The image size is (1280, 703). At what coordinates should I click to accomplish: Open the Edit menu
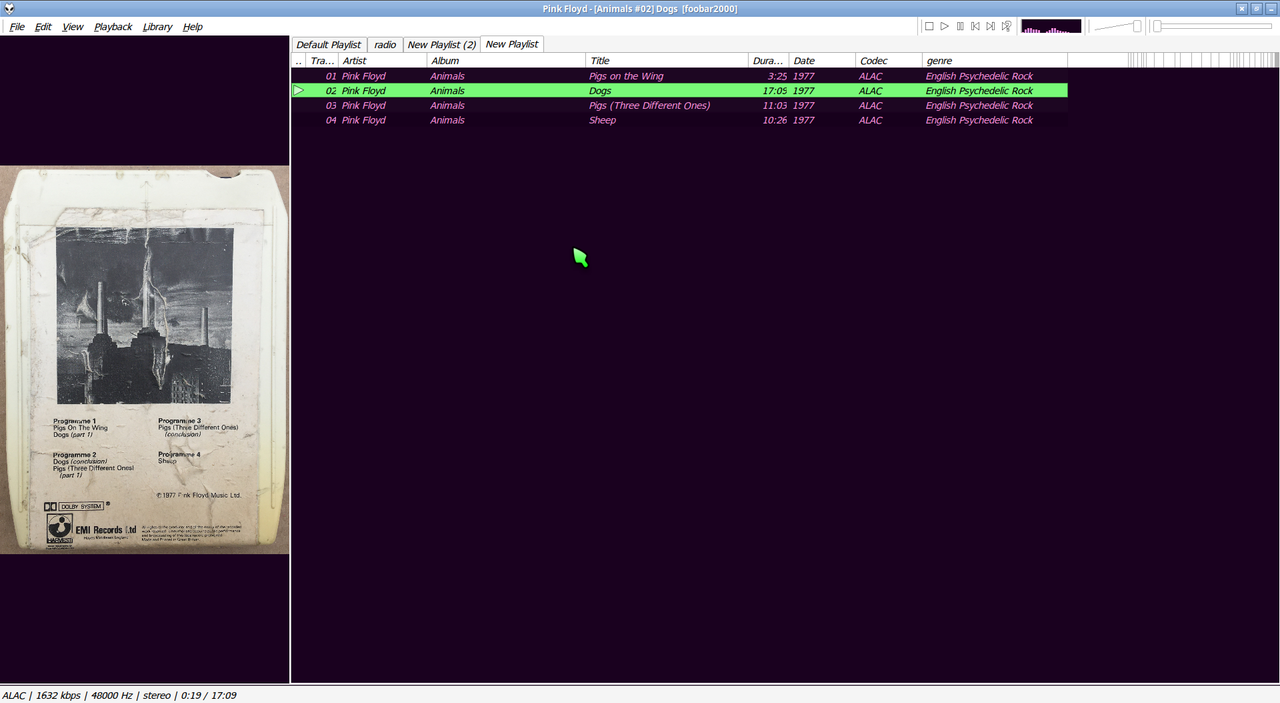click(43, 27)
